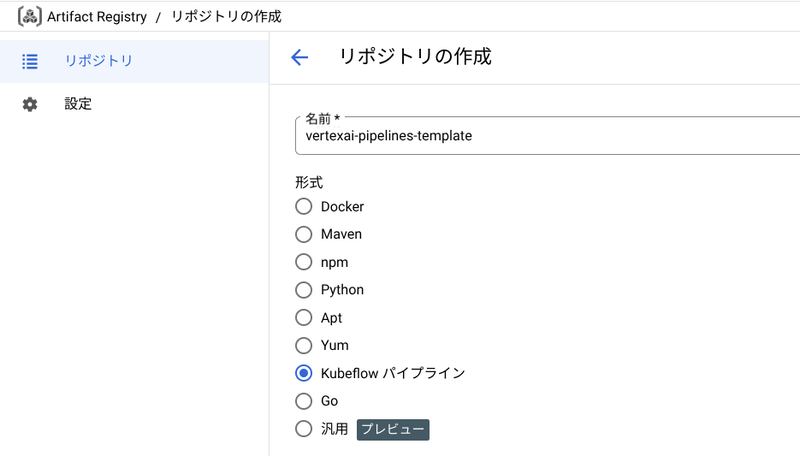The width and height of the screenshot is (800, 456).
Task: Open the リポジトリ sidebar item
Action: (x=134, y=61)
